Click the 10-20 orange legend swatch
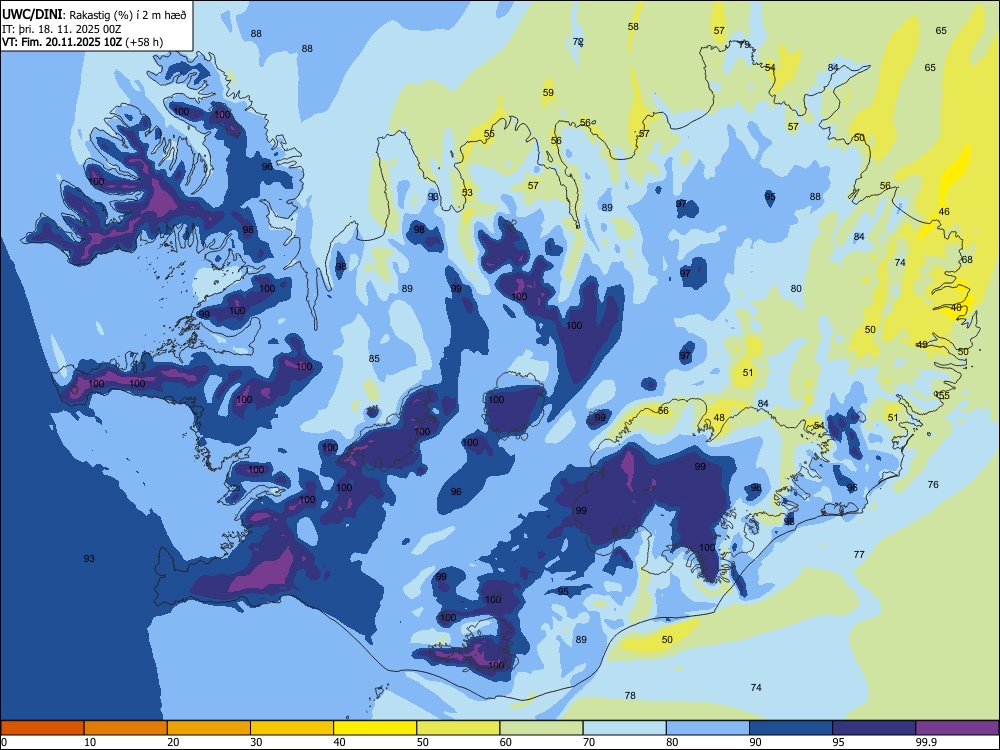 126,728
